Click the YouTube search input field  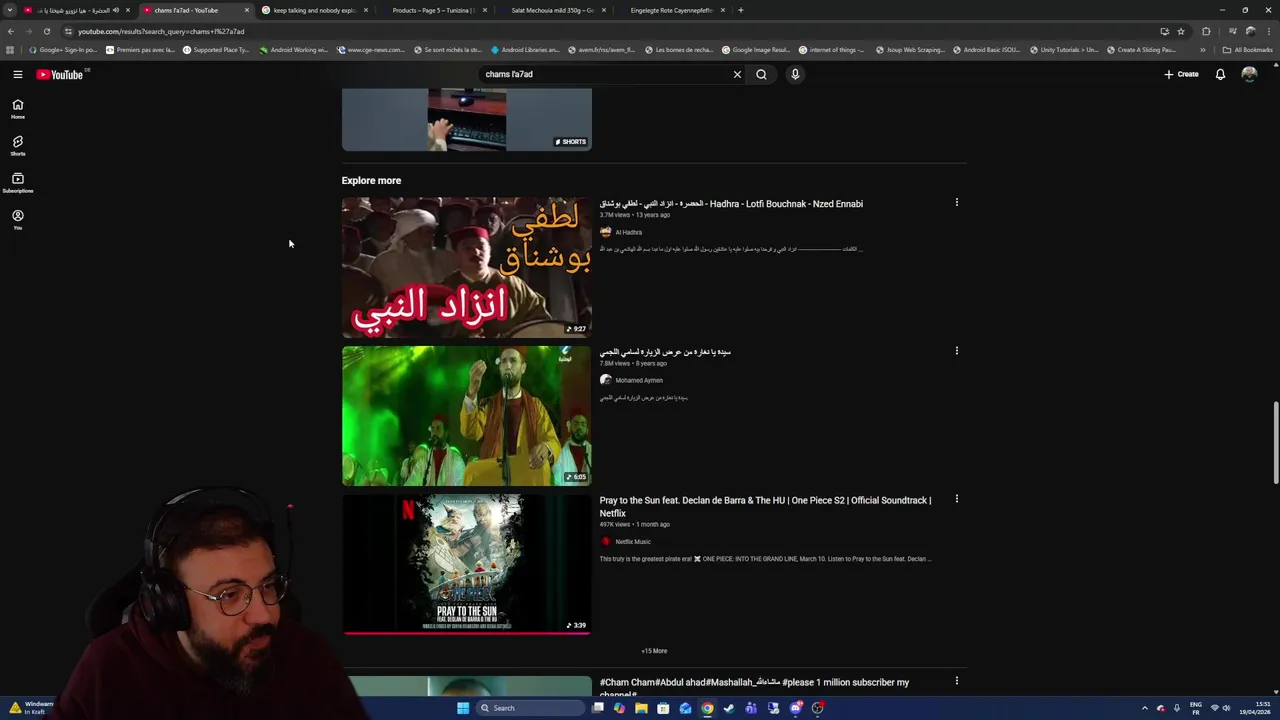coord(605,74)
